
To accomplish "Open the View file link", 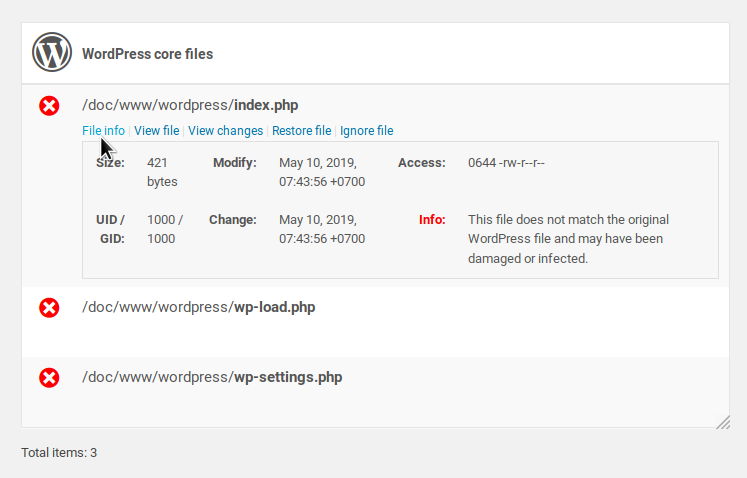I will [x=157, y=131].
